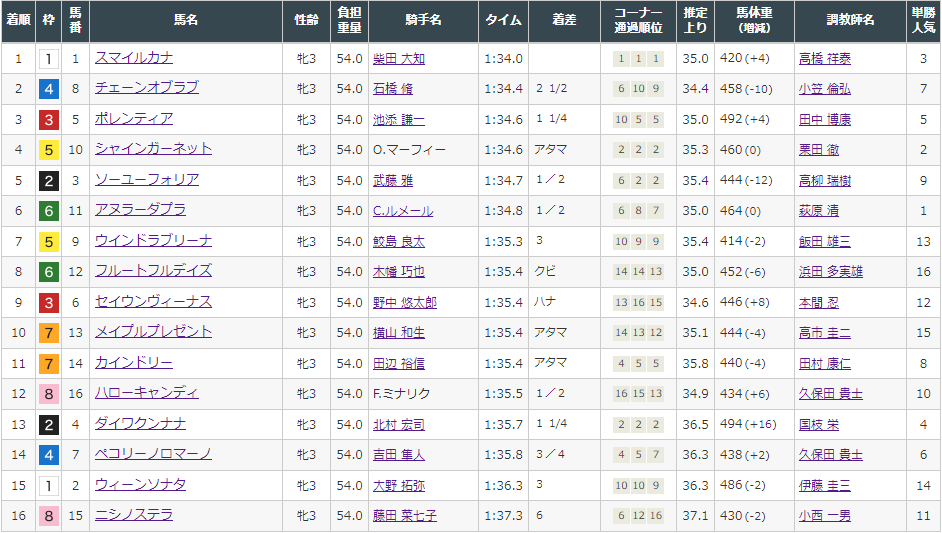
Task: View horse ウィーンソナタ
Action: [x=140, y=484]
